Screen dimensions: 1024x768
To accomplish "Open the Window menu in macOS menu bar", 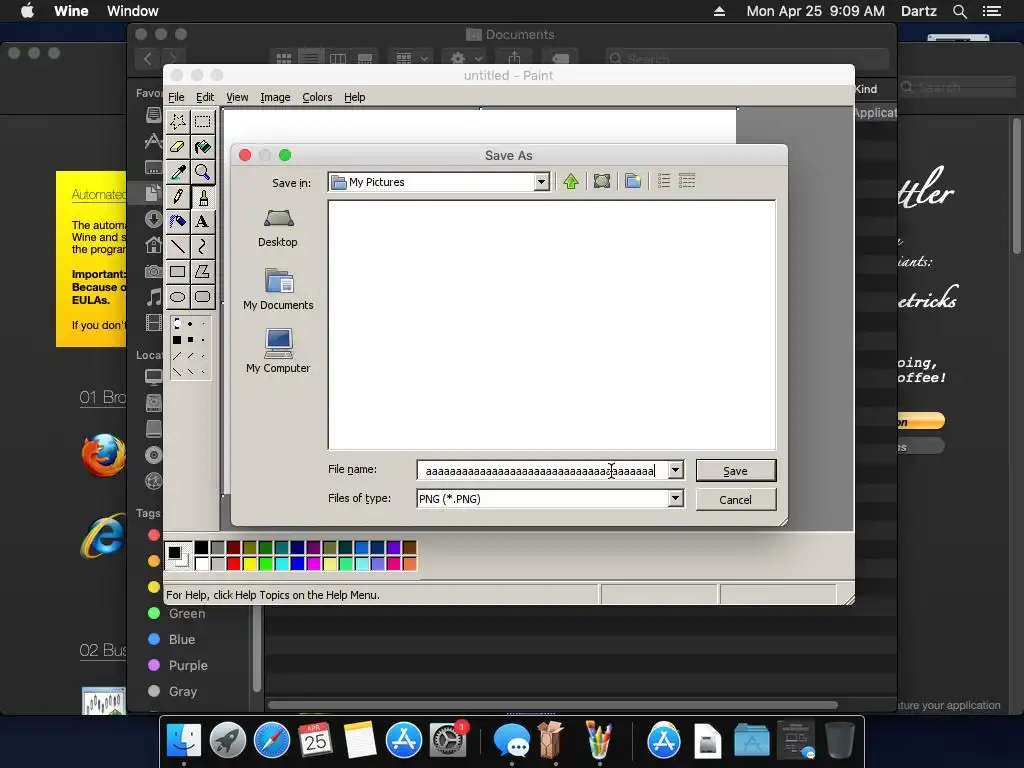I will pos(133,11).
